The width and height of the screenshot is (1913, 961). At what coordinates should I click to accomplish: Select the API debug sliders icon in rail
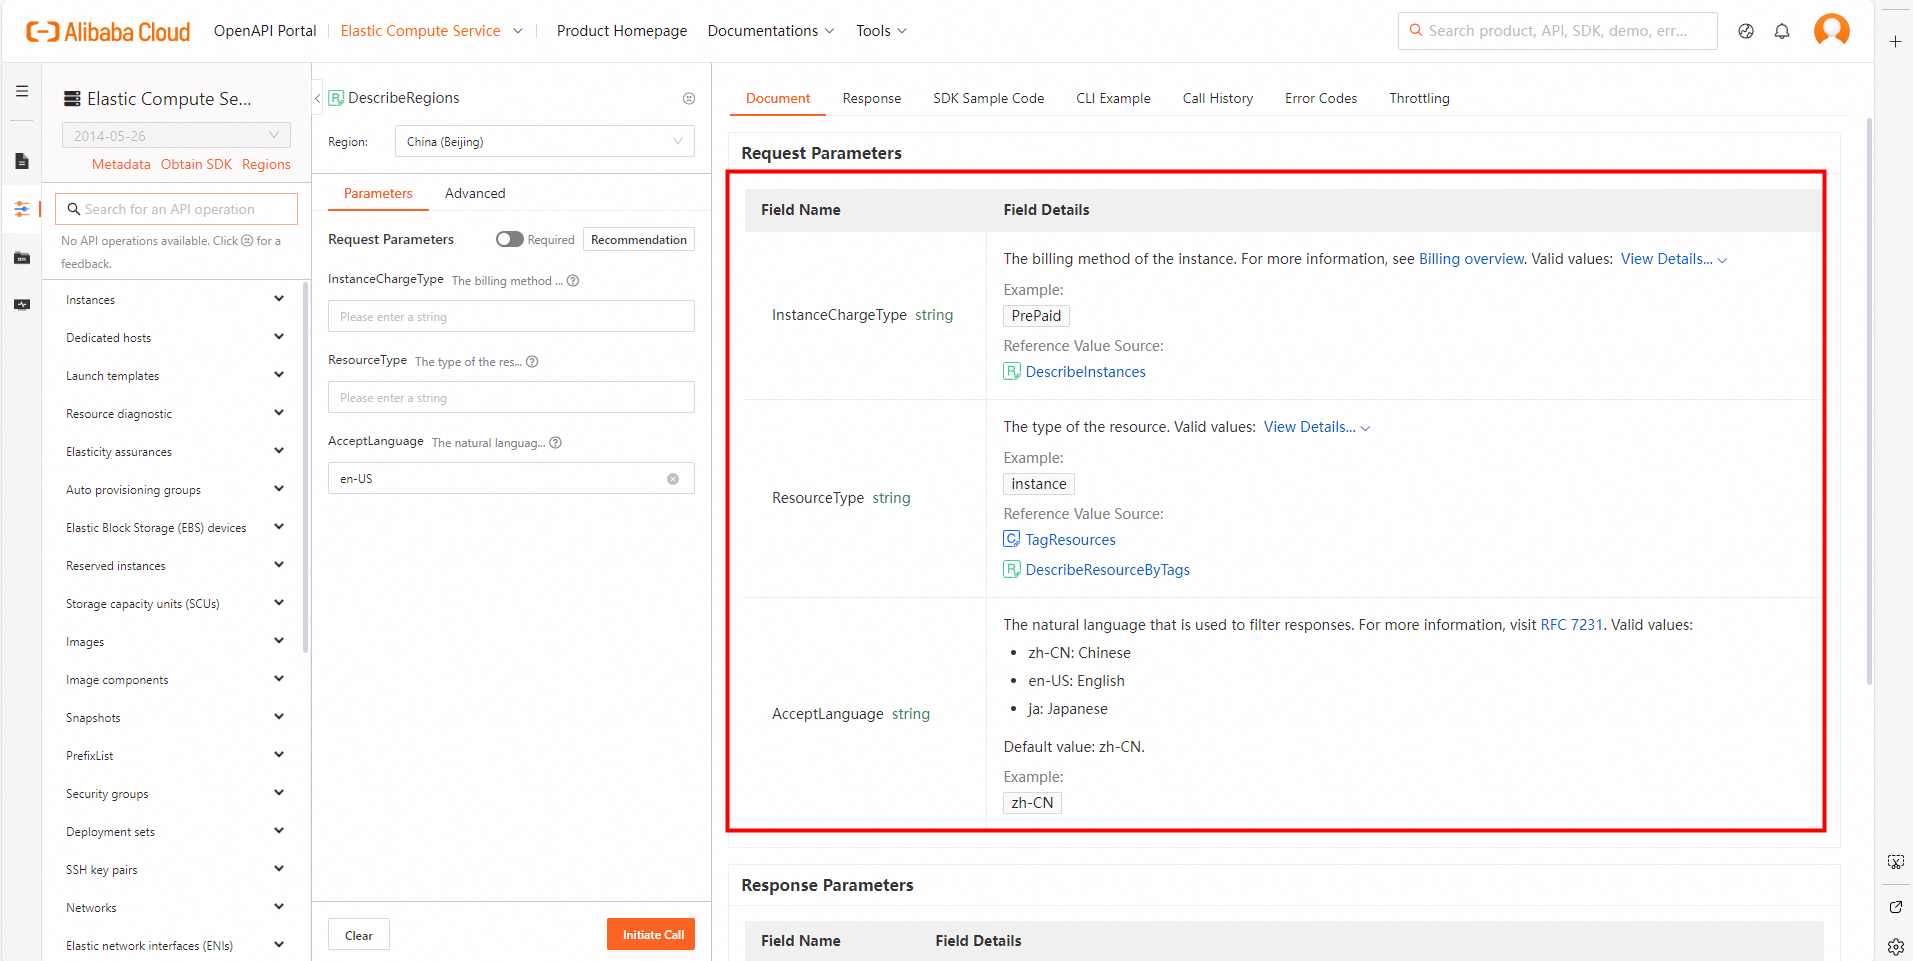[x=22, y=209]
